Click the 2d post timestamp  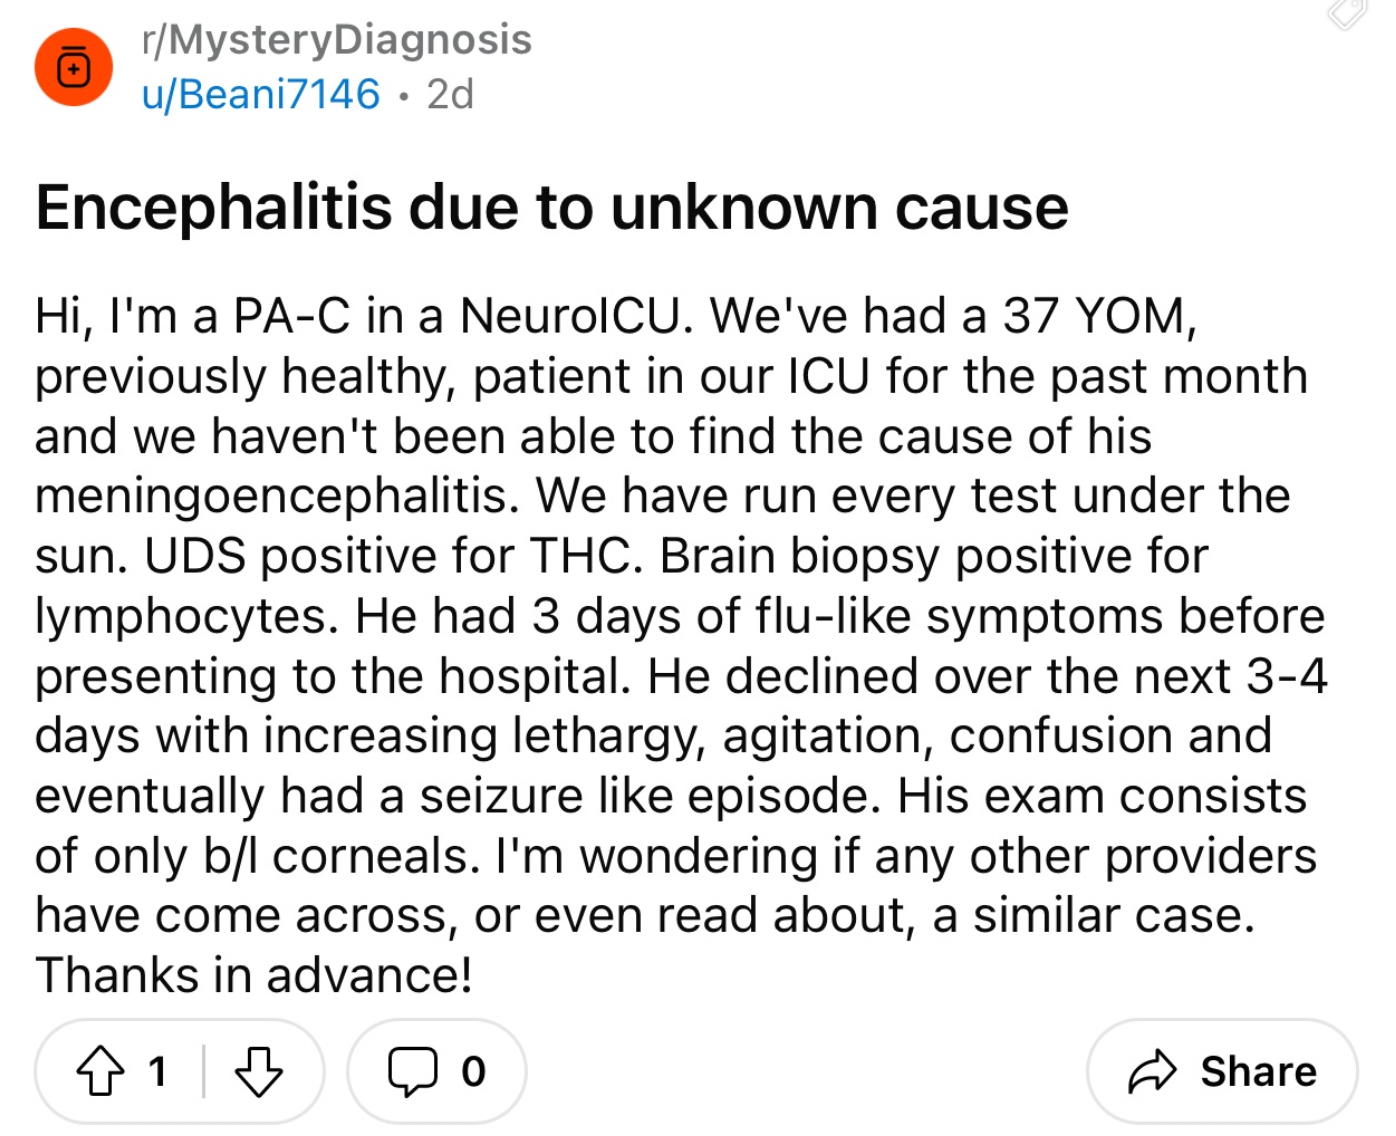click(x=450, y=95)
